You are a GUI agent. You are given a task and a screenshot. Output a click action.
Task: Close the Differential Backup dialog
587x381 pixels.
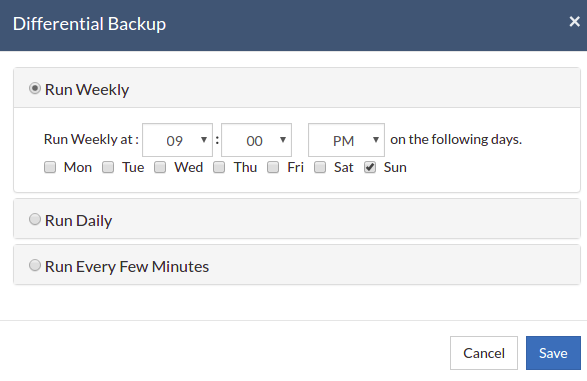[x=574, y=22]
